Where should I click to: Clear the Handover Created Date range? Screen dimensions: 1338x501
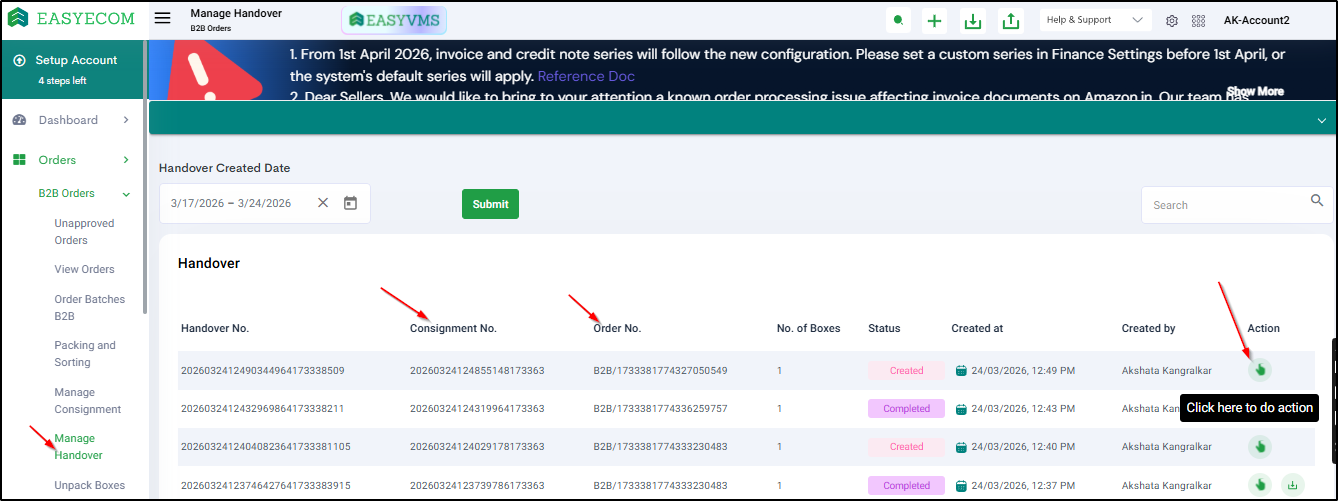323,203
